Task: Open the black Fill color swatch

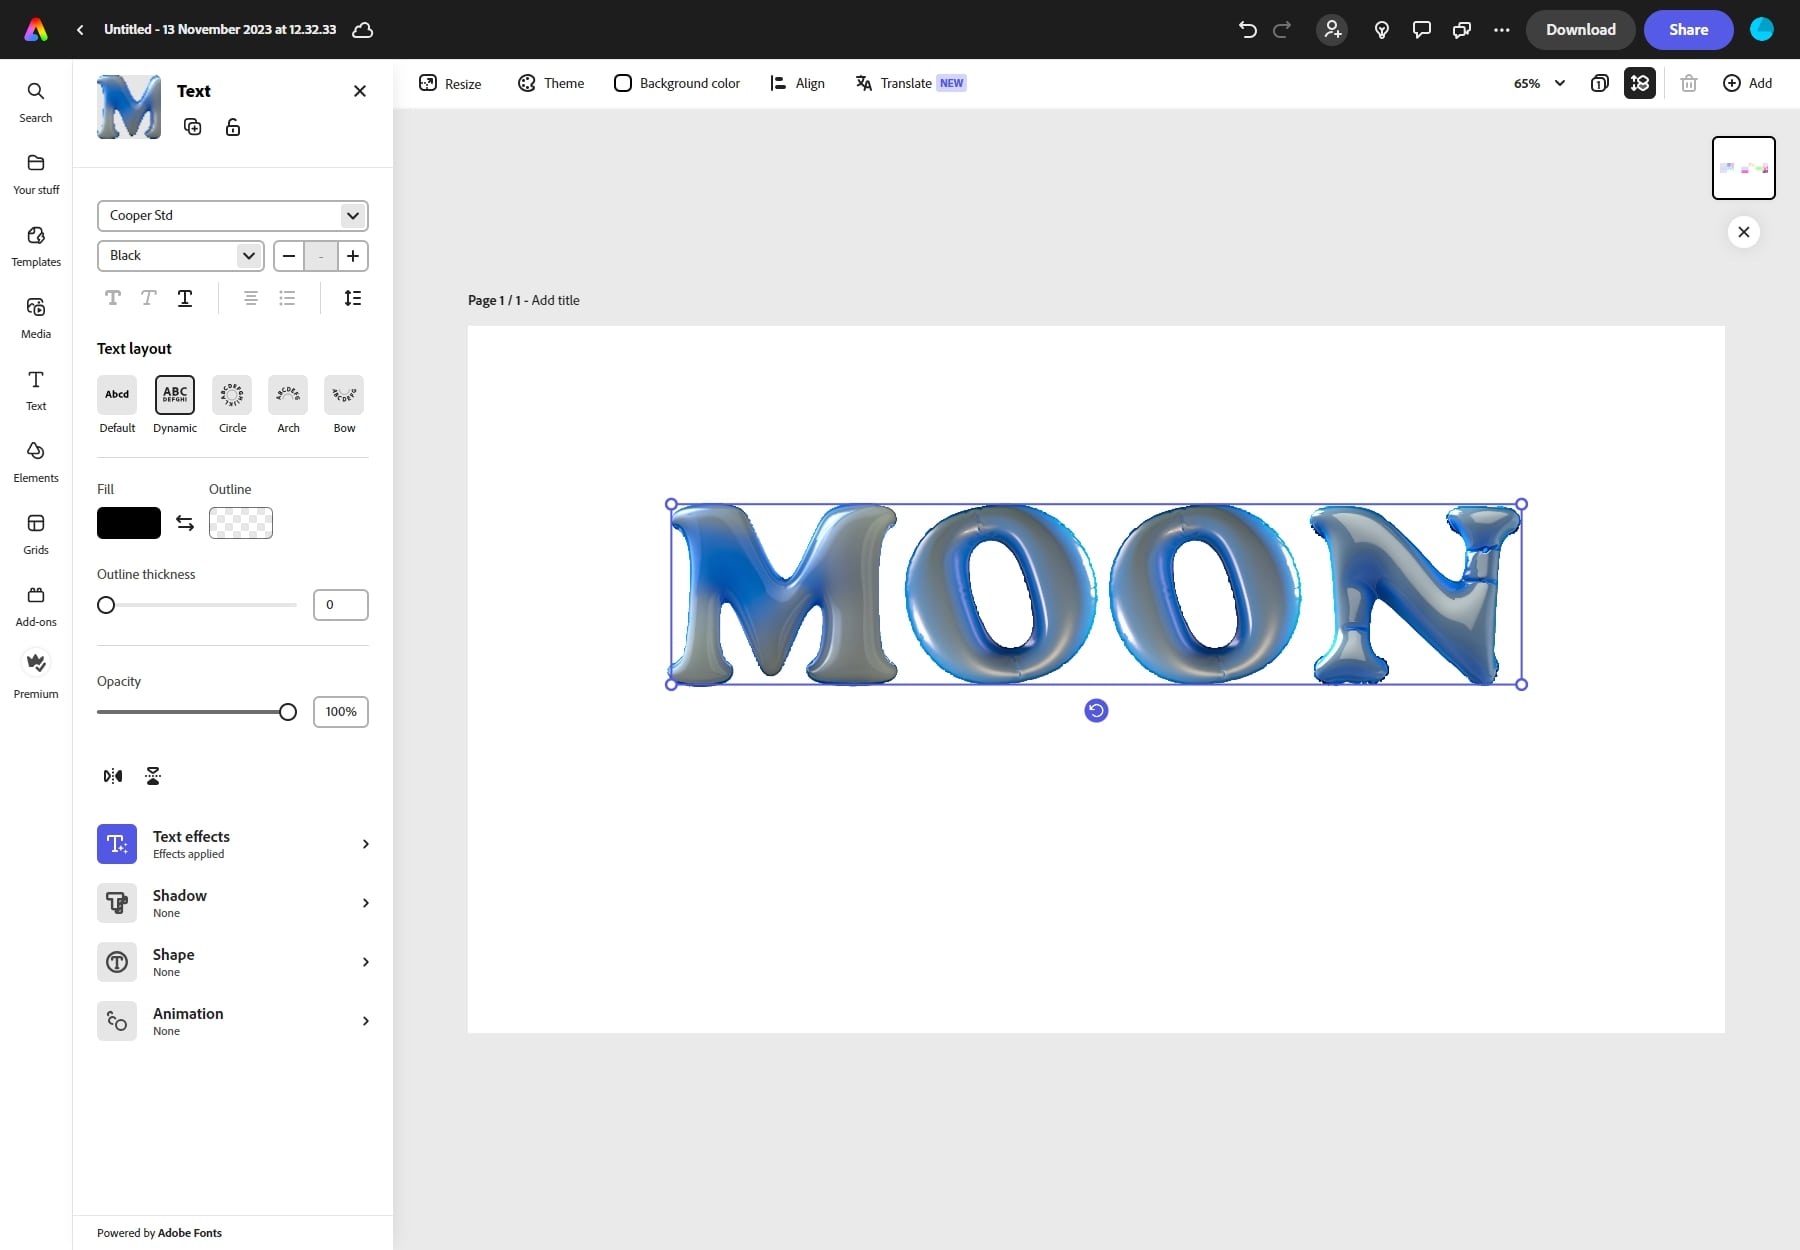Action: click(x=128, y=522)
